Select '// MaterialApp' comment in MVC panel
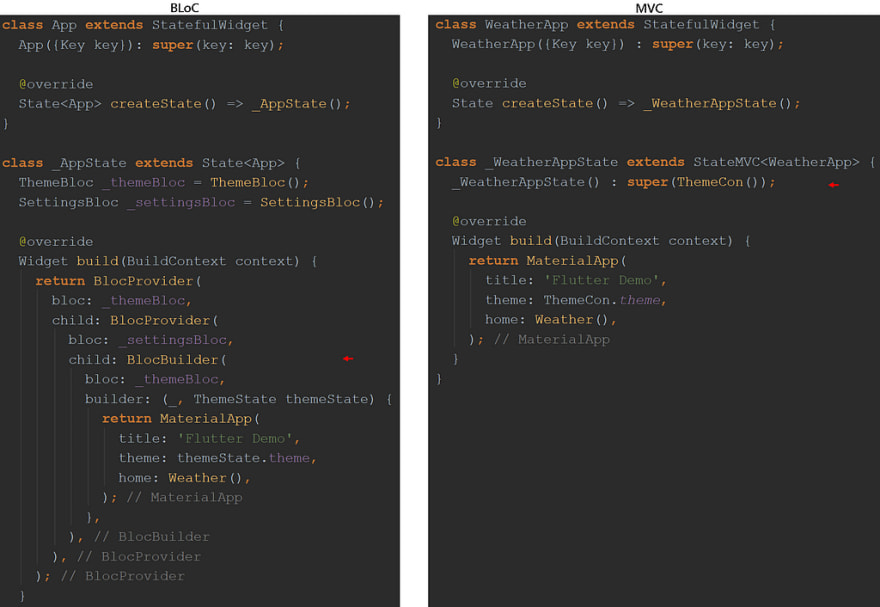Screen dimensions: 880x607 click(552, 339)
